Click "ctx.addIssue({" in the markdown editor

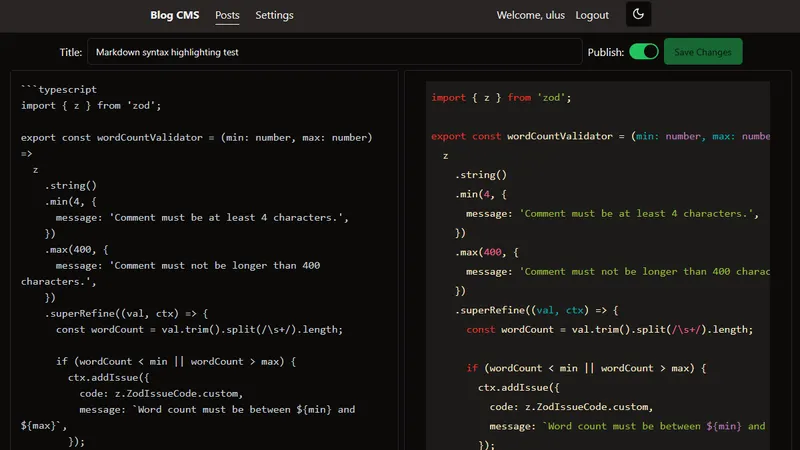pyautogui.click(x=109, y=378)
